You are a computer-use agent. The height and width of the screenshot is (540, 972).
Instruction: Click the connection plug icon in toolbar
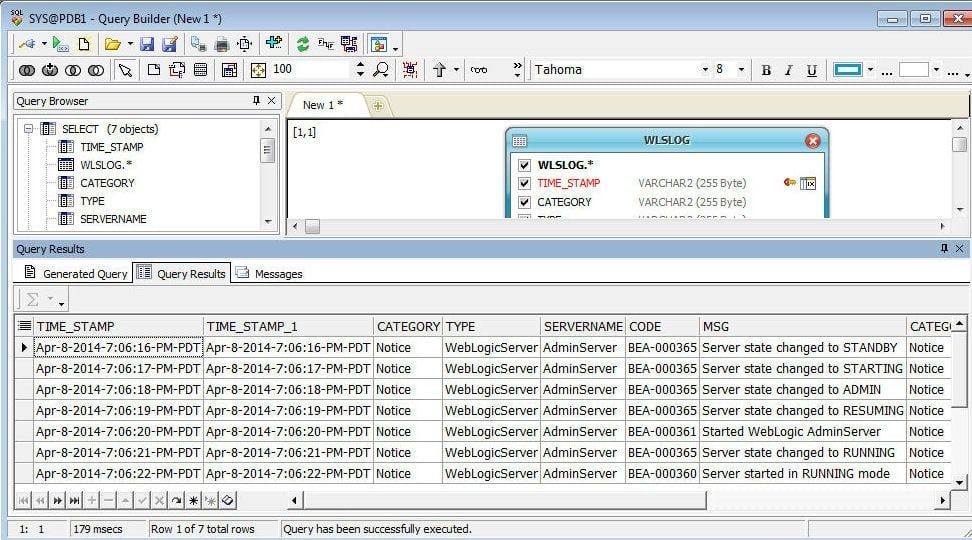click(x=27, y=44)
